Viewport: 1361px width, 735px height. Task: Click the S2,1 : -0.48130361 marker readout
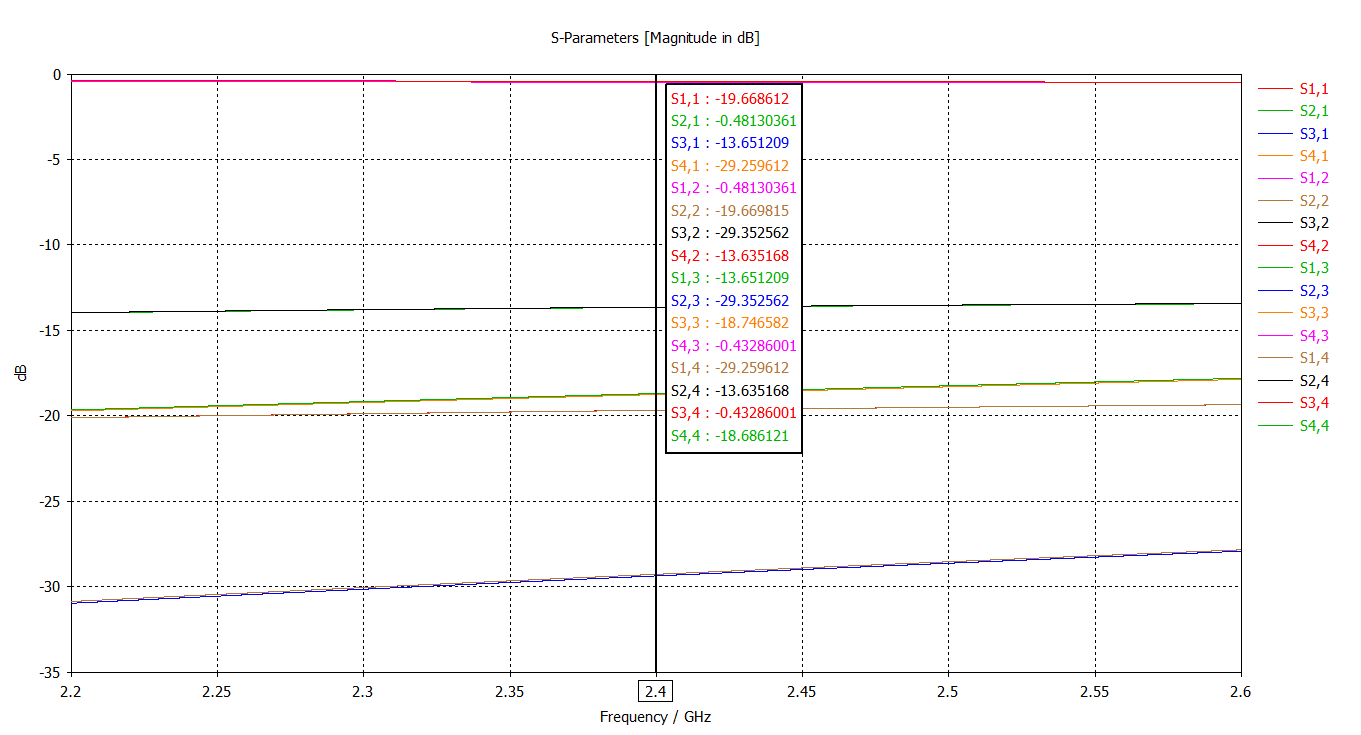click(x=733, y=121)
